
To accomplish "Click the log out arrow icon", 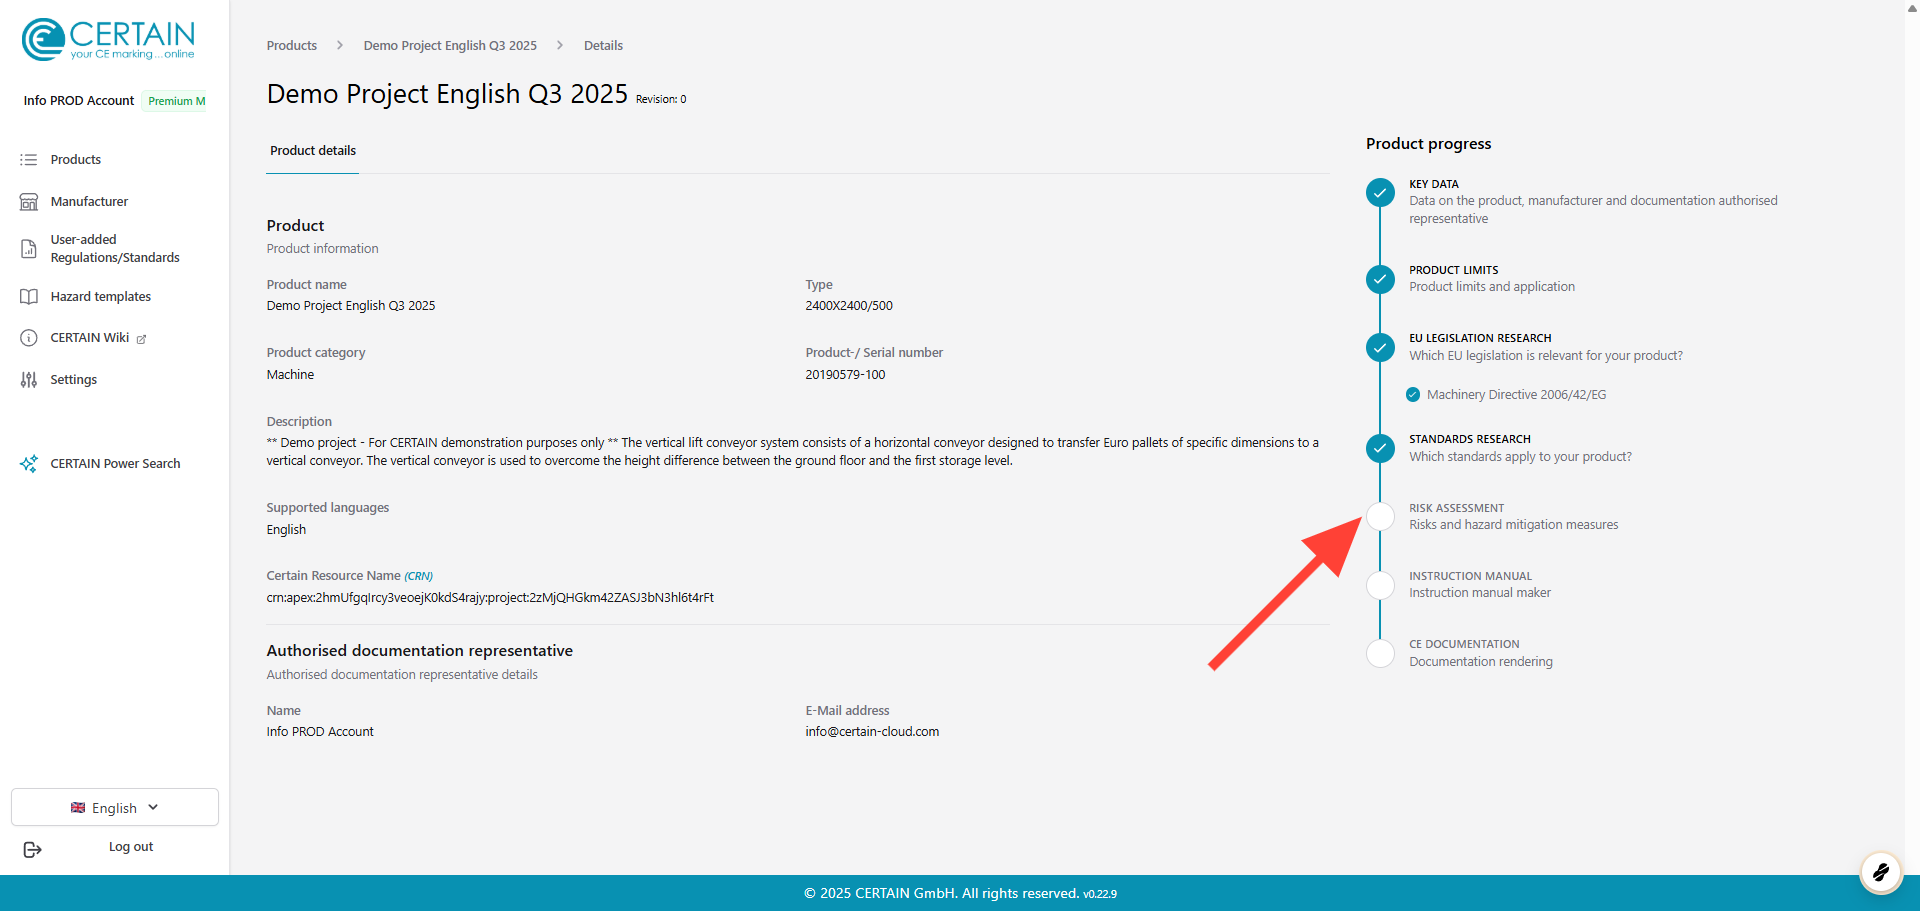I will click(32, 849).
